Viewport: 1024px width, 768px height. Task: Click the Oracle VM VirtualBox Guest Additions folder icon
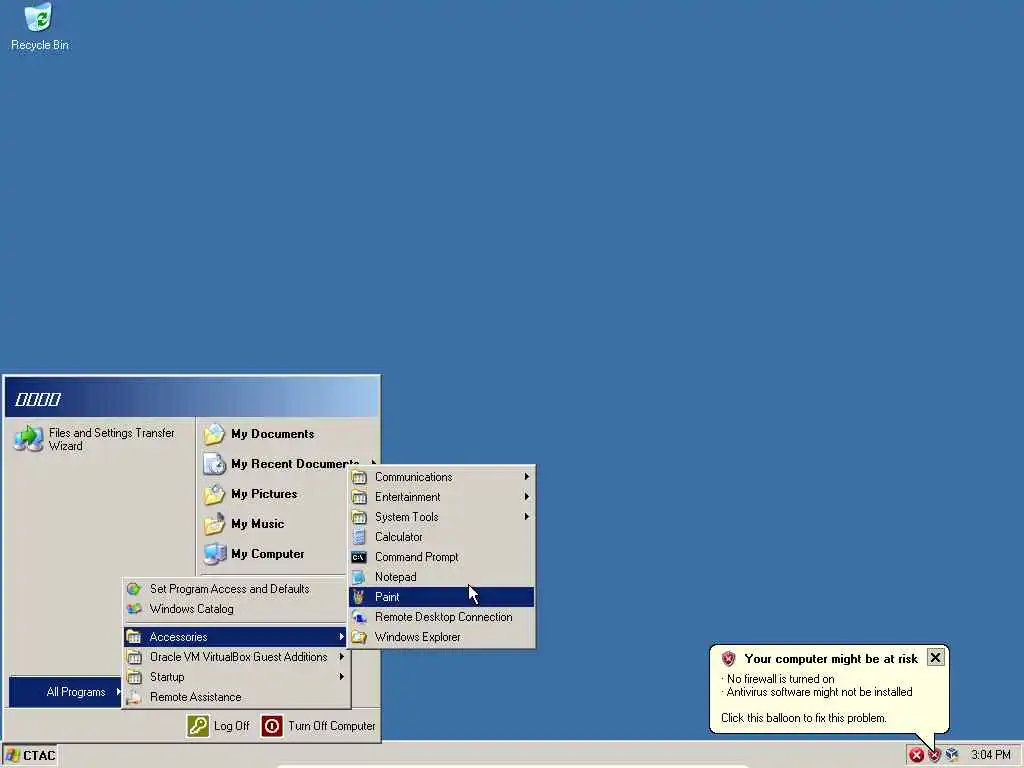134,657
